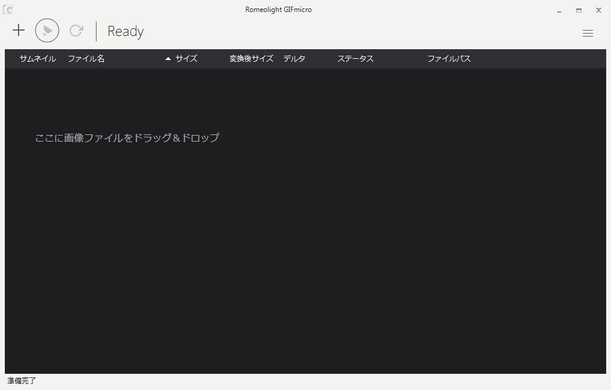Open the hamburger menu
The image size is (611, 390).
[x=588, y=34]
